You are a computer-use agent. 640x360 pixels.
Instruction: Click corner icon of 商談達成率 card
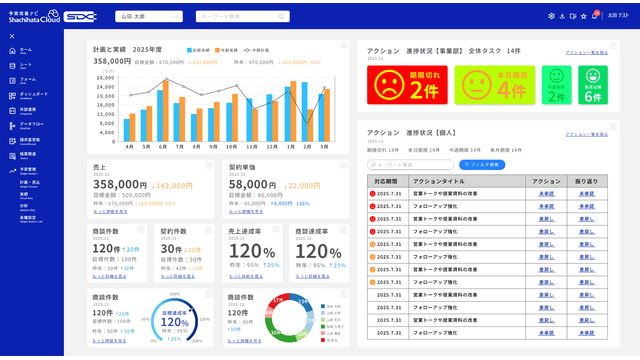pyautogui.click(x=343, y=230)
